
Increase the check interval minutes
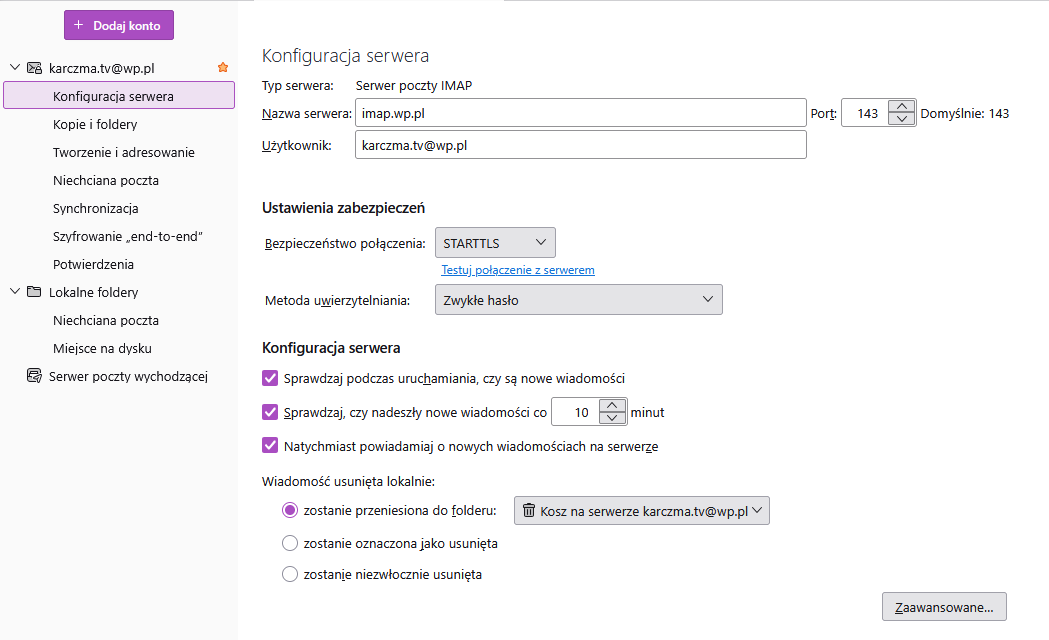tap(612, 405)
